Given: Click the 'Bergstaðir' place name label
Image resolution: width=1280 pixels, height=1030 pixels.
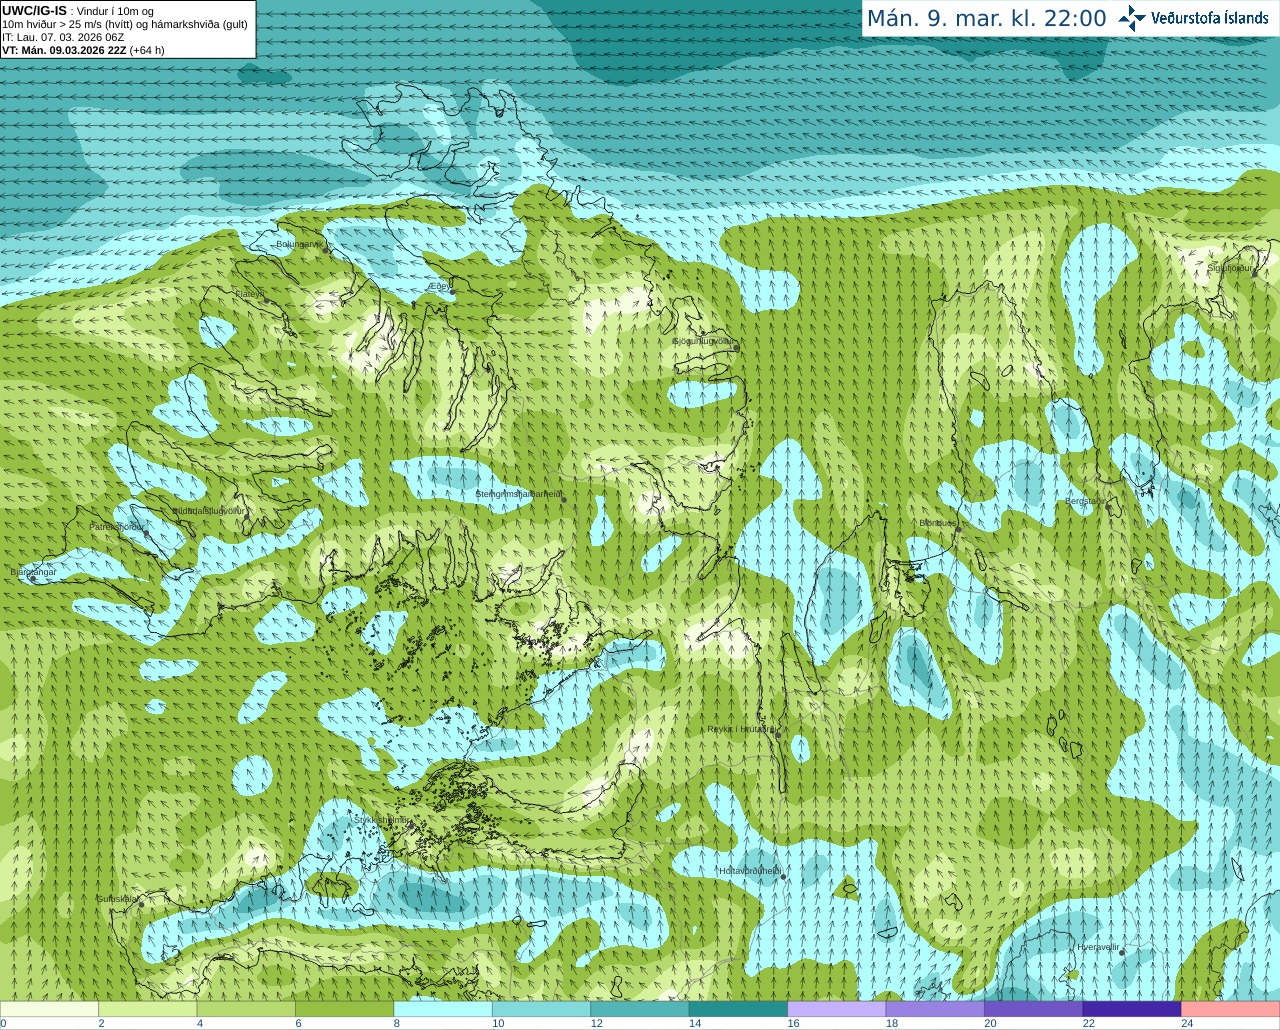Looking at the screenshot, I should 1087,501.
